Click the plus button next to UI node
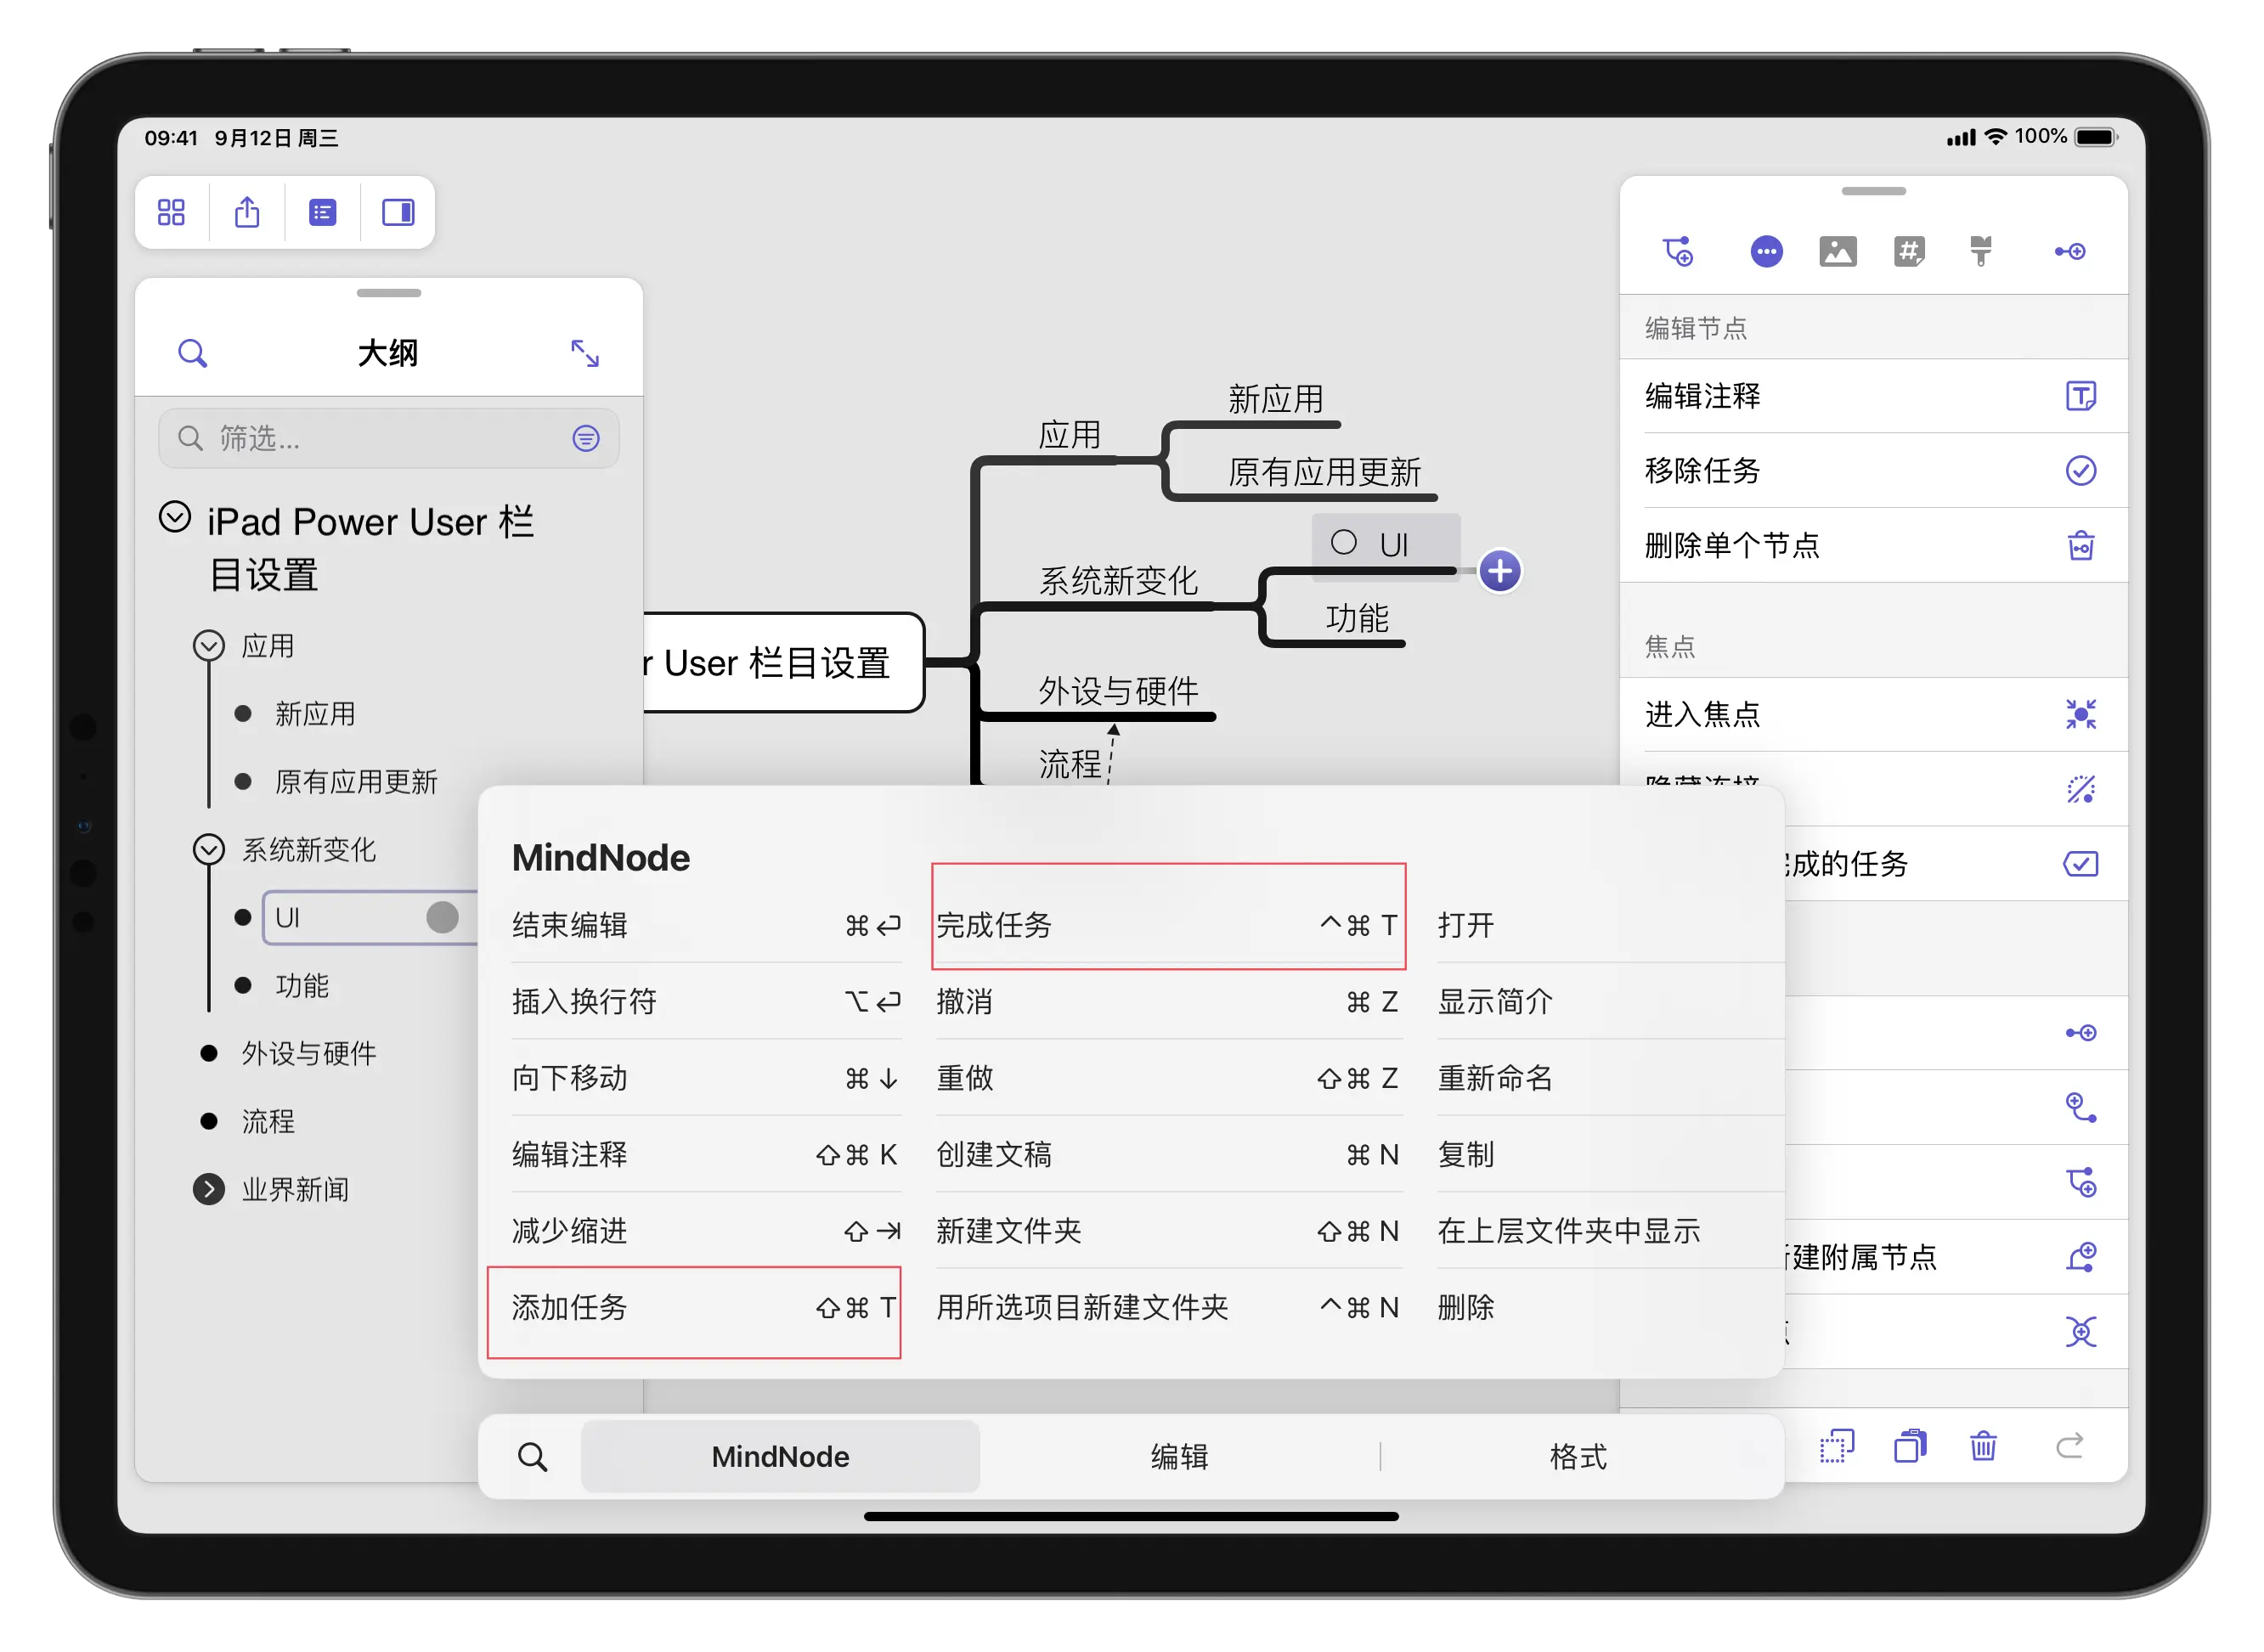The image size is (2264, 1652). click(x=1500, y=572)
